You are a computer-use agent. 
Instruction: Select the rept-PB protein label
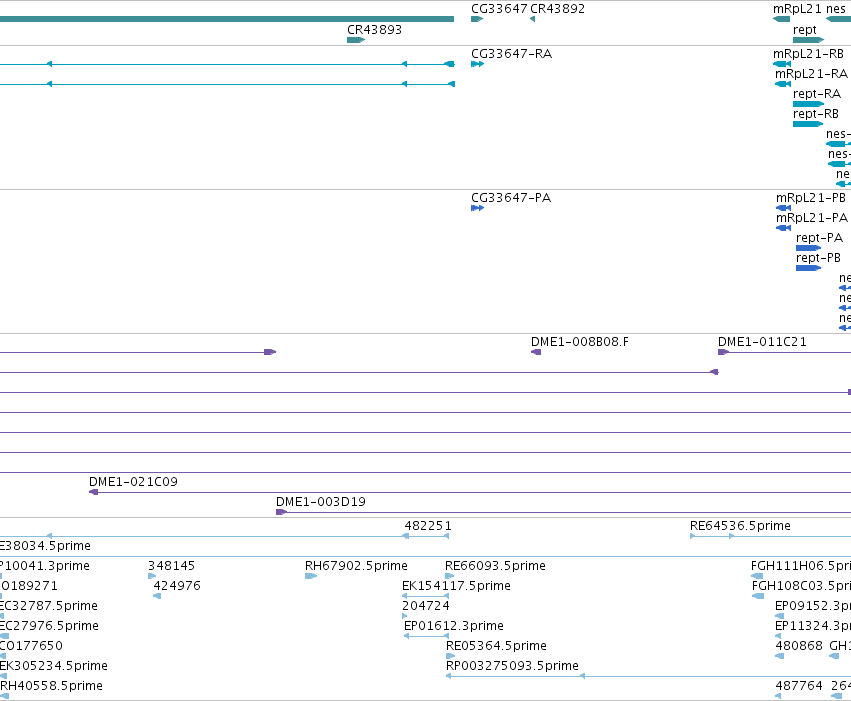tap(818, 258)
